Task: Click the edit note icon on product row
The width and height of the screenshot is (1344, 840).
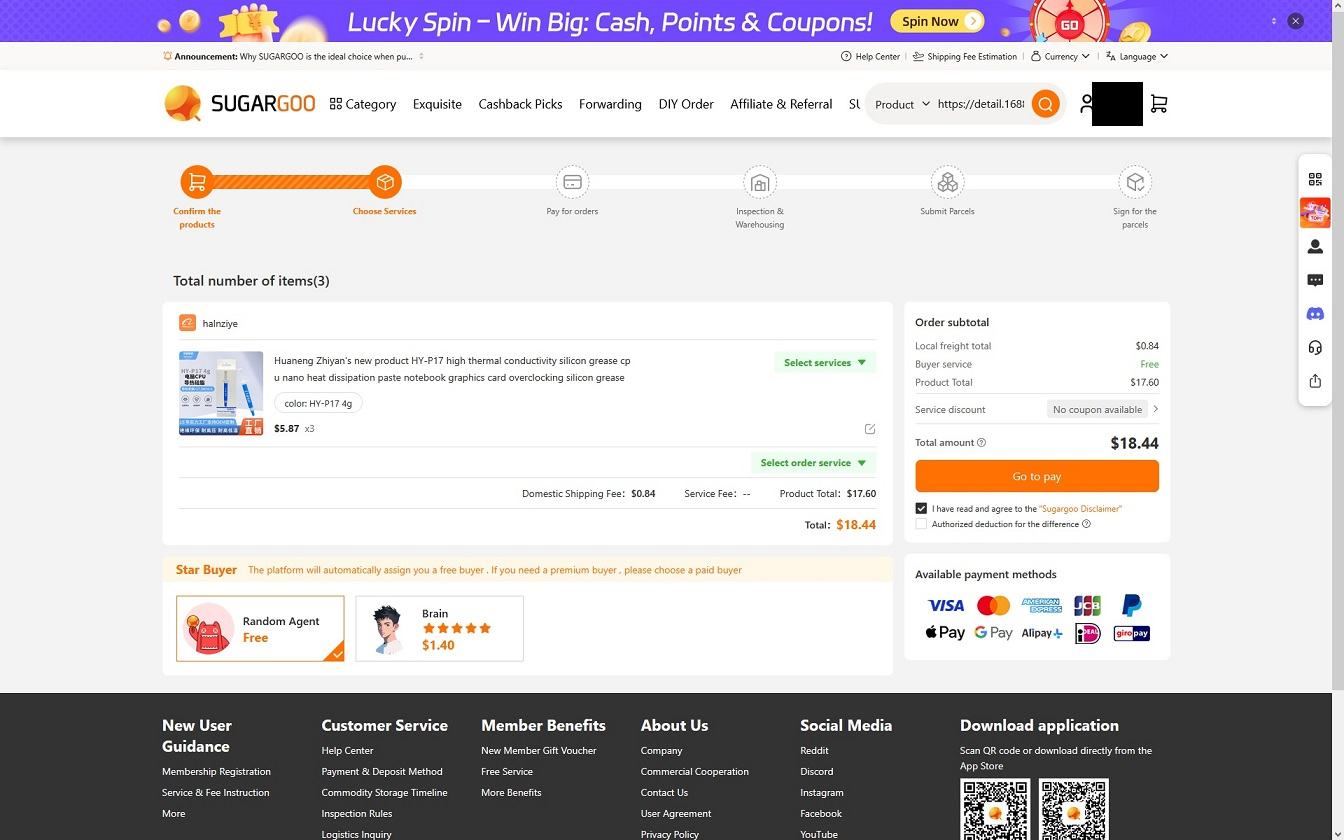Action: click(870, 429)
